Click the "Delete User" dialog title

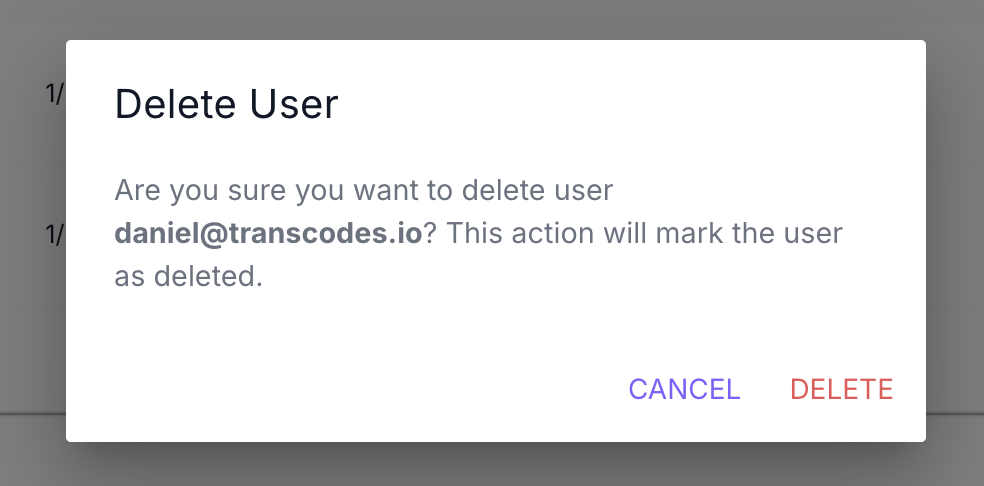coord(227,104)
